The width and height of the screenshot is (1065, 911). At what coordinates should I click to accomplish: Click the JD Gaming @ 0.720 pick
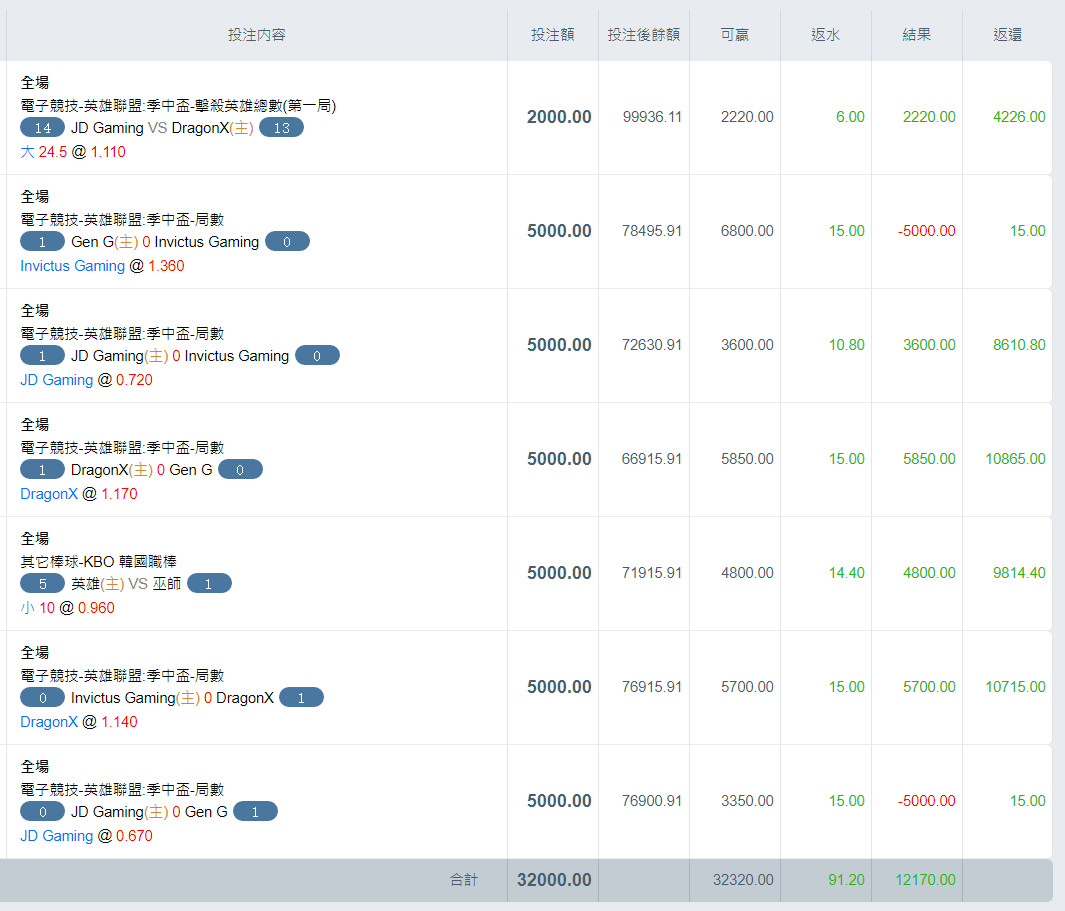coord(86,380)
